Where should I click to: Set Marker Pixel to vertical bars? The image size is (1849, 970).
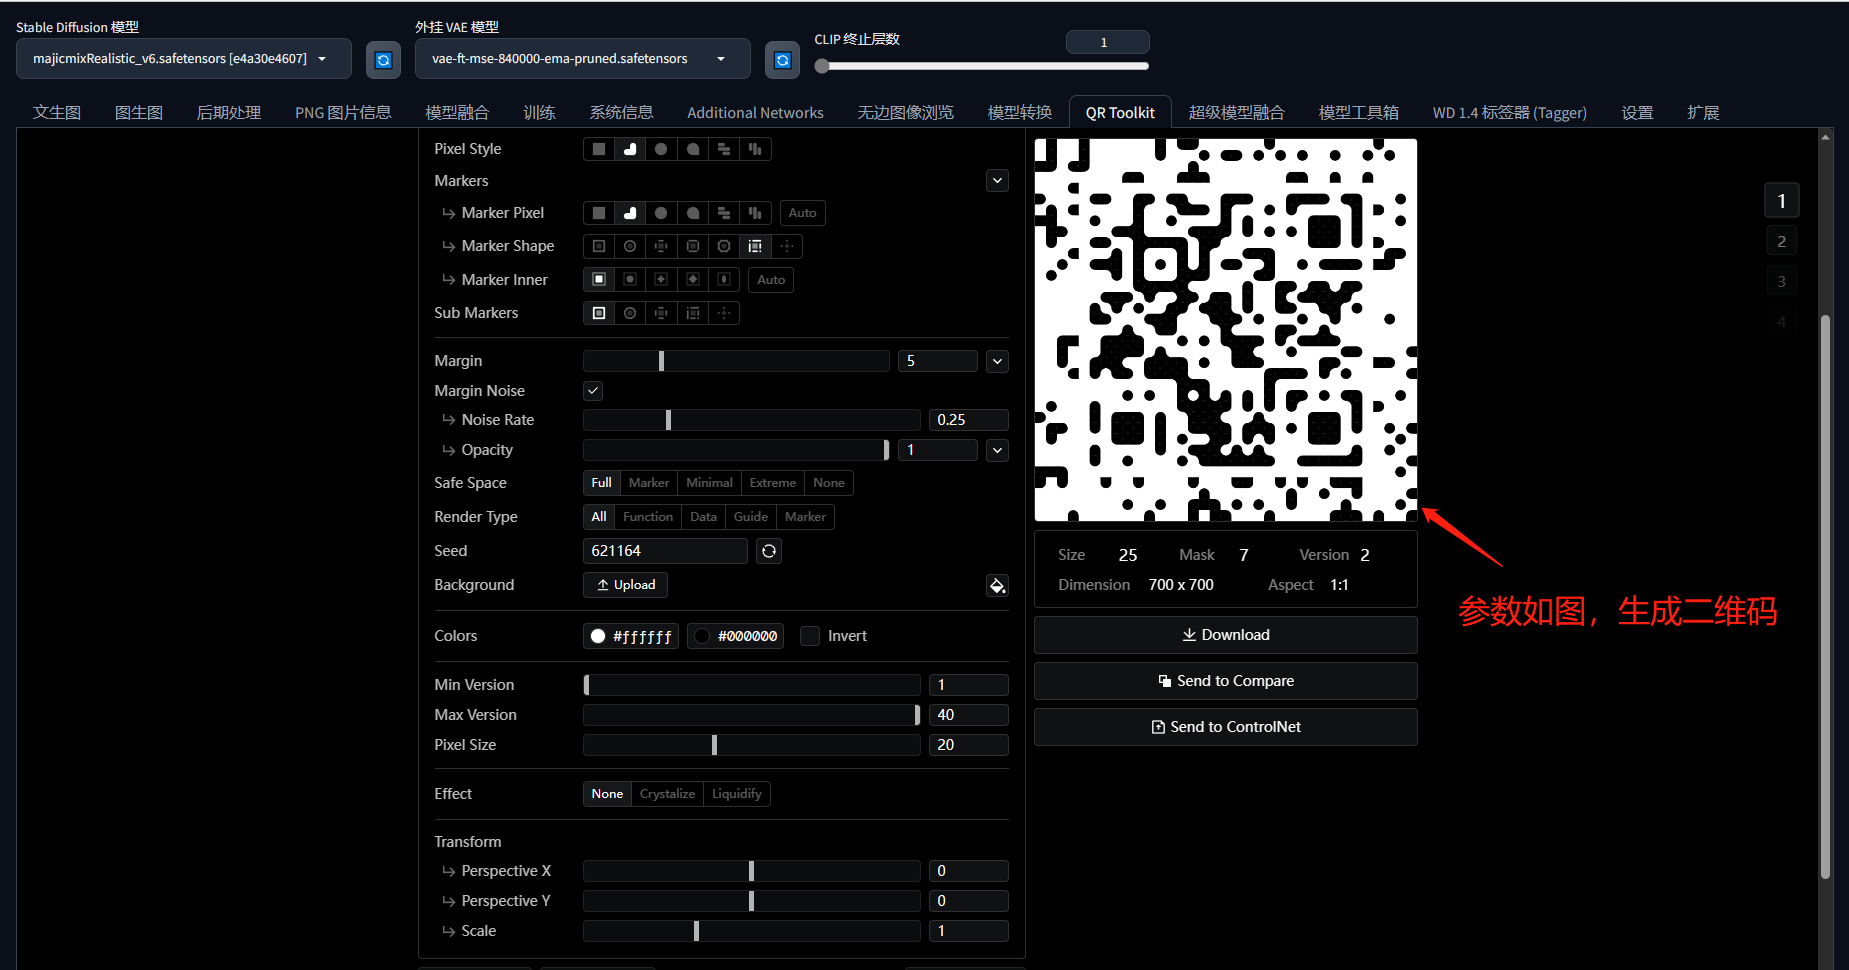pyautogui.click(x=755, y=213)
